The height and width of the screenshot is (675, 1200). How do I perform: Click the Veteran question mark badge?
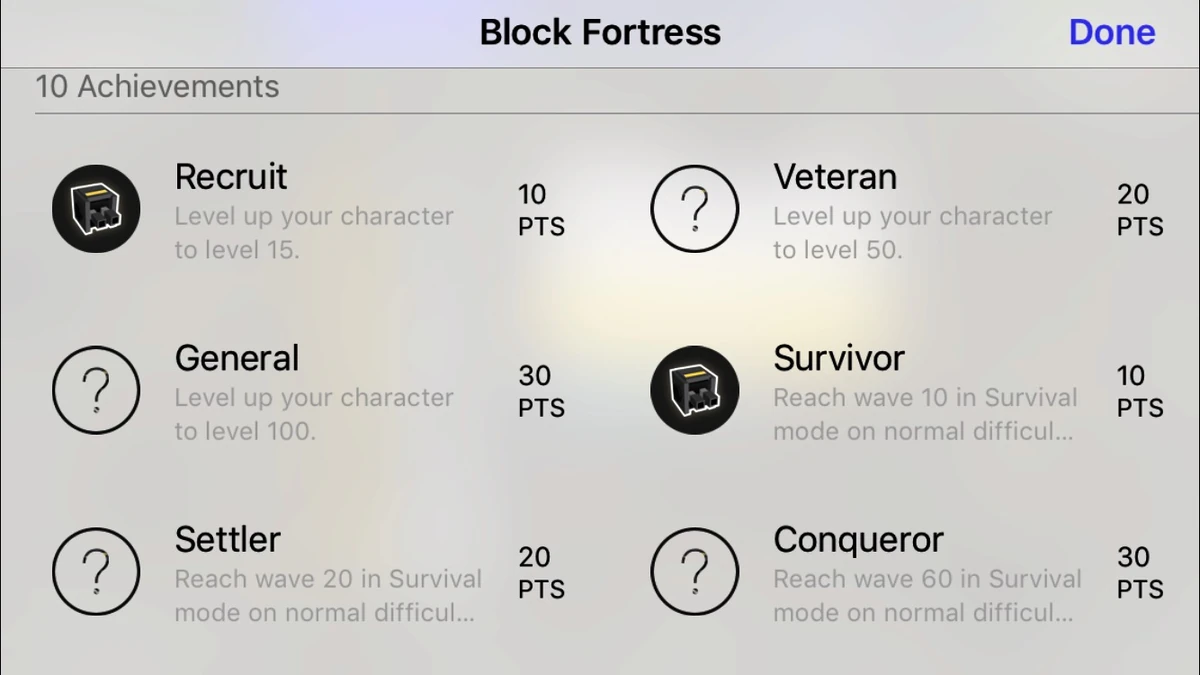695,208
